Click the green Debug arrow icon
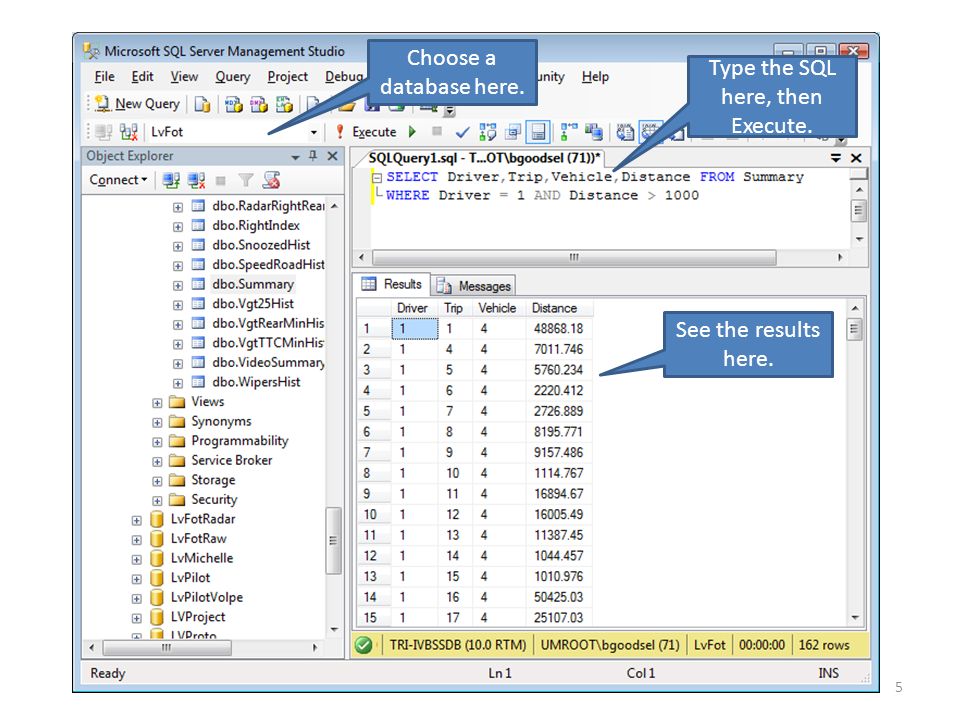Screen dimensions: 960x720 (413, 132)
